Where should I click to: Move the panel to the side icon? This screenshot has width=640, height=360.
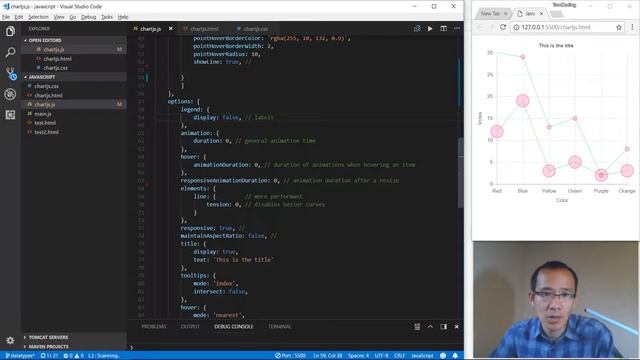tap(443, 327)
